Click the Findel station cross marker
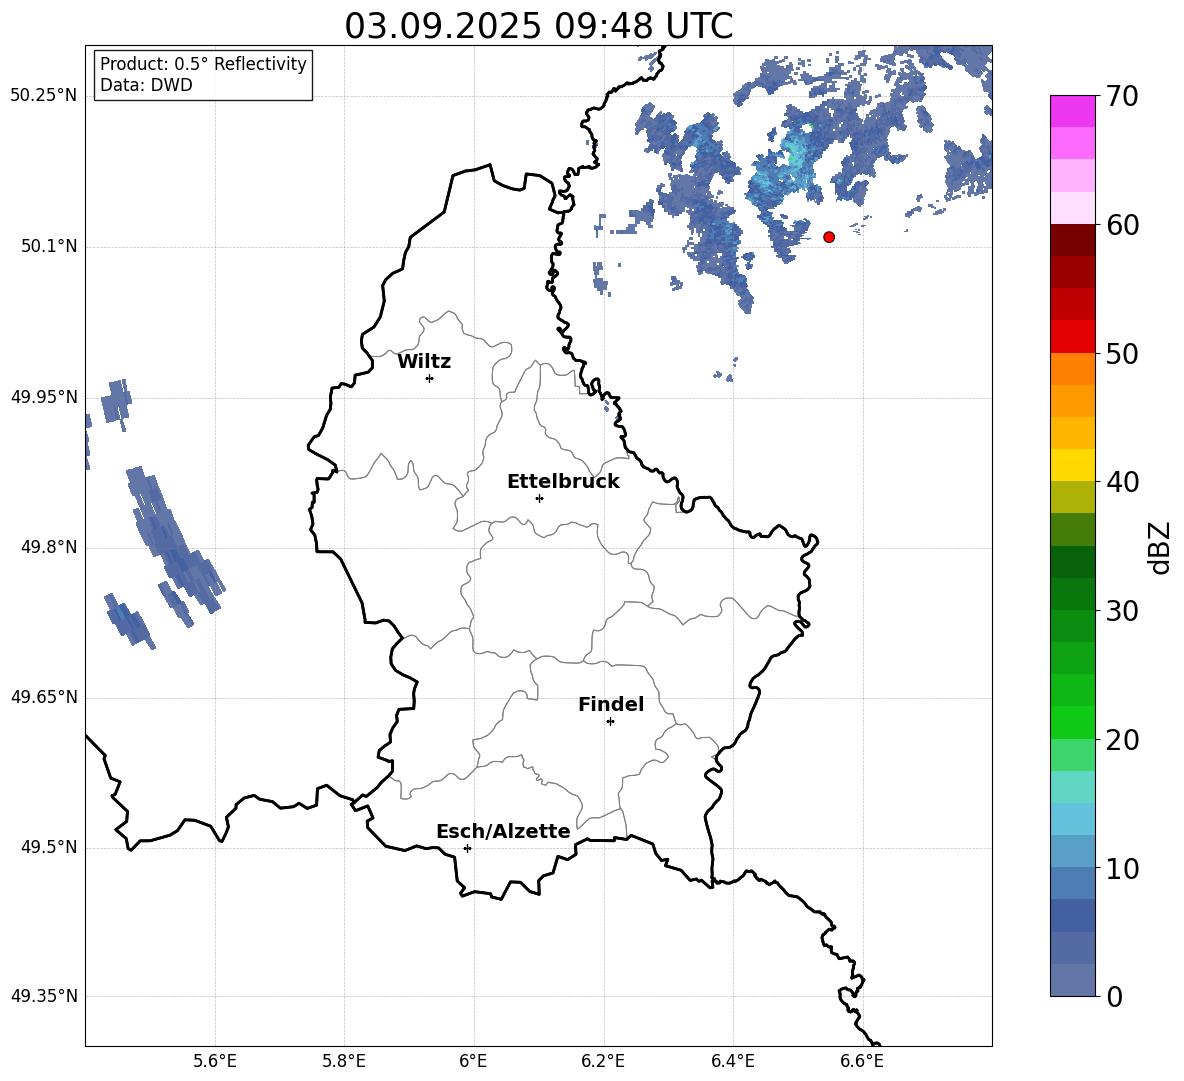This screenshot has width=1184, height=1081. tap(610, 722)
